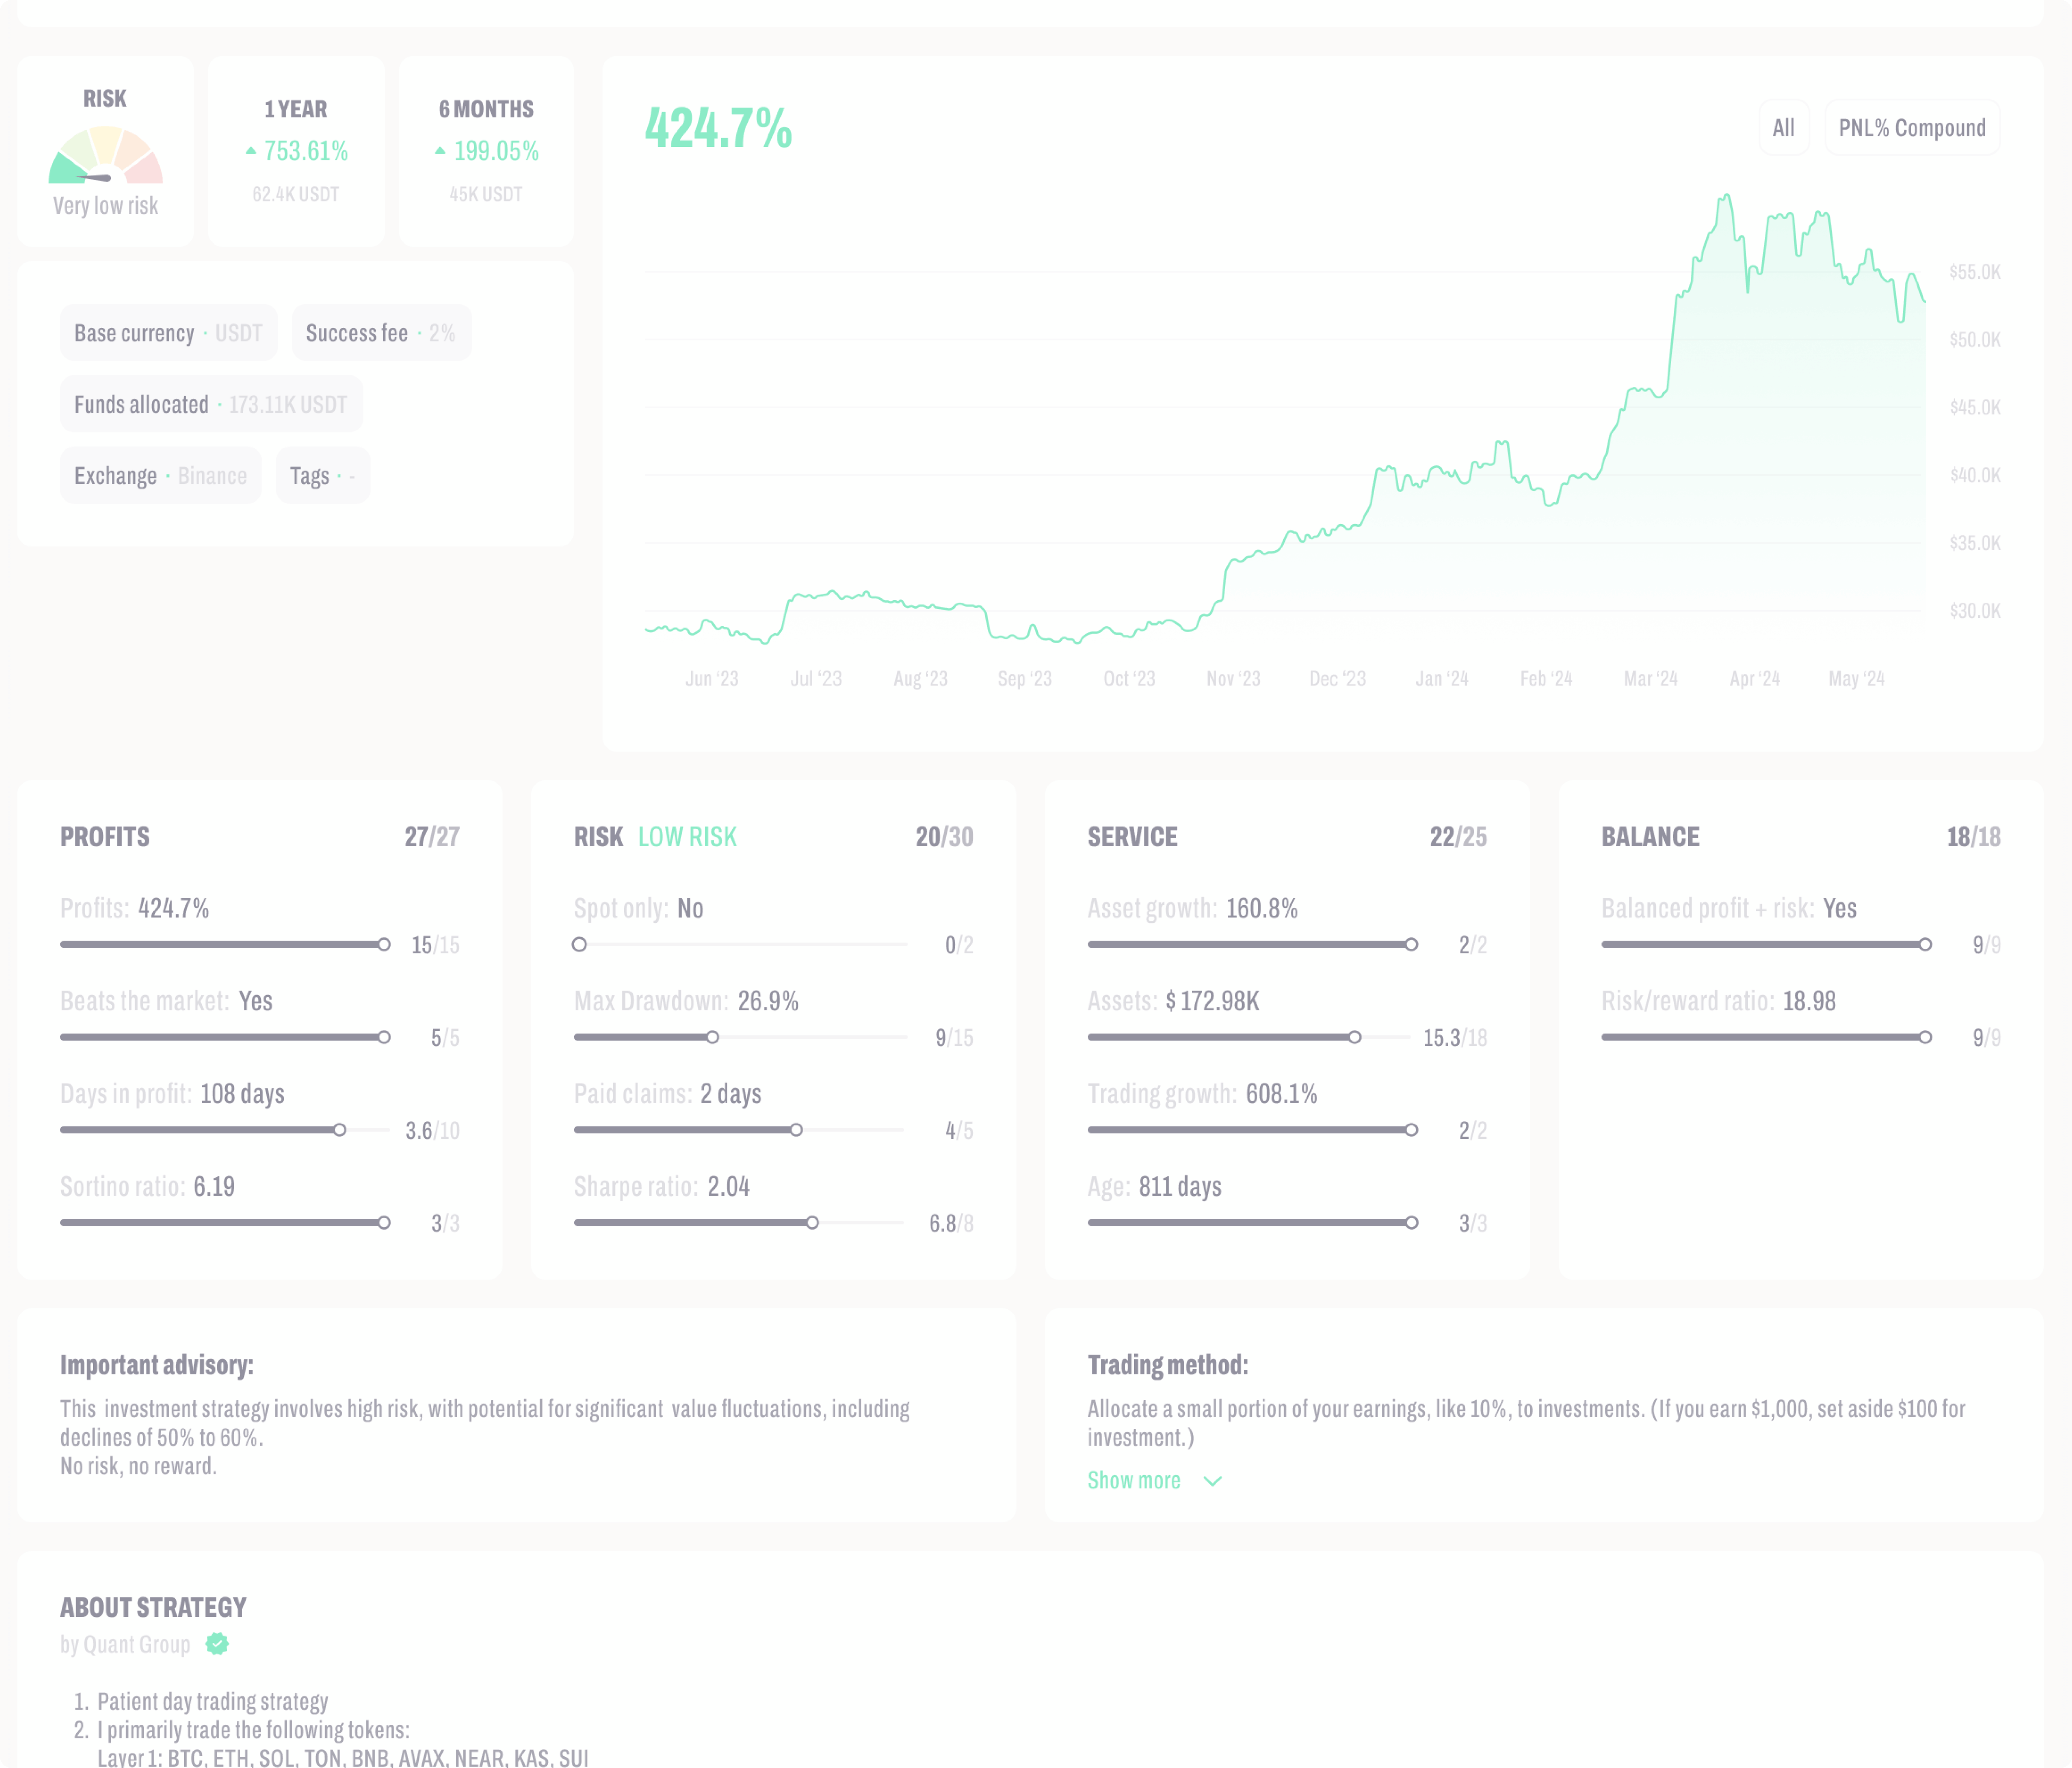The image size is (2072, 1768).
Task: Click the Sortino ratio slider handle
Action: point(384,1223)
